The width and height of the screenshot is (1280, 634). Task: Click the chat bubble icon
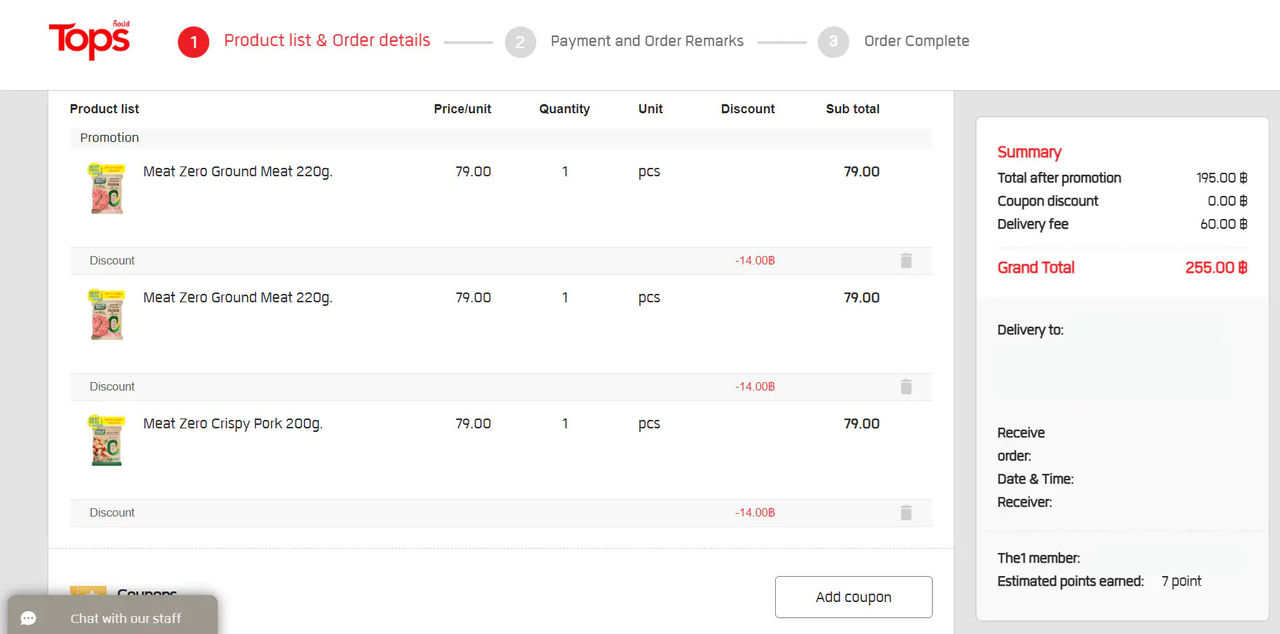click(x=28, y=619)
